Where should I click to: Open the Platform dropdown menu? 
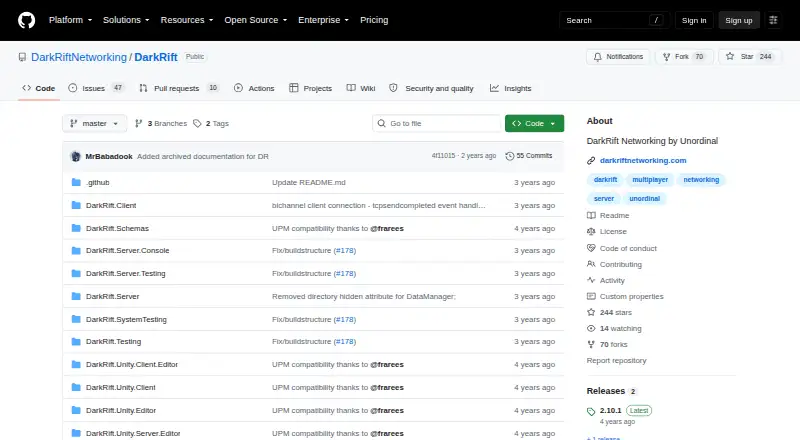tap(70, 20)
